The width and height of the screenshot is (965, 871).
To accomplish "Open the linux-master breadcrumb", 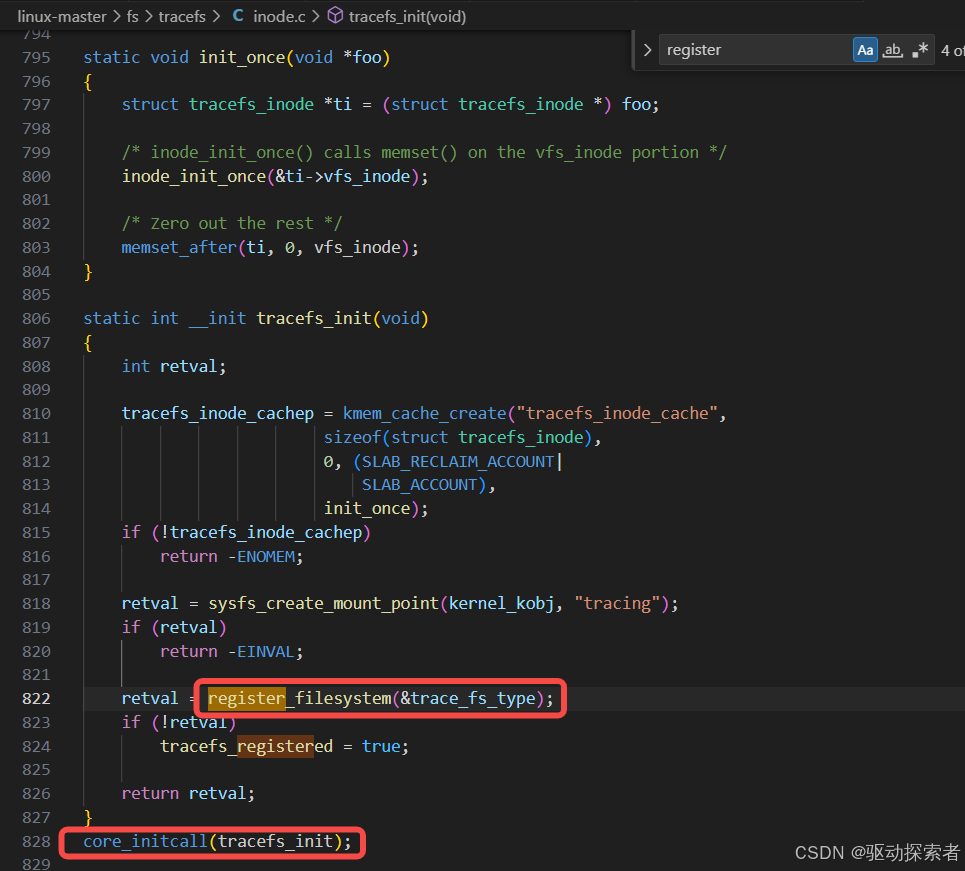I will [62, 17].
